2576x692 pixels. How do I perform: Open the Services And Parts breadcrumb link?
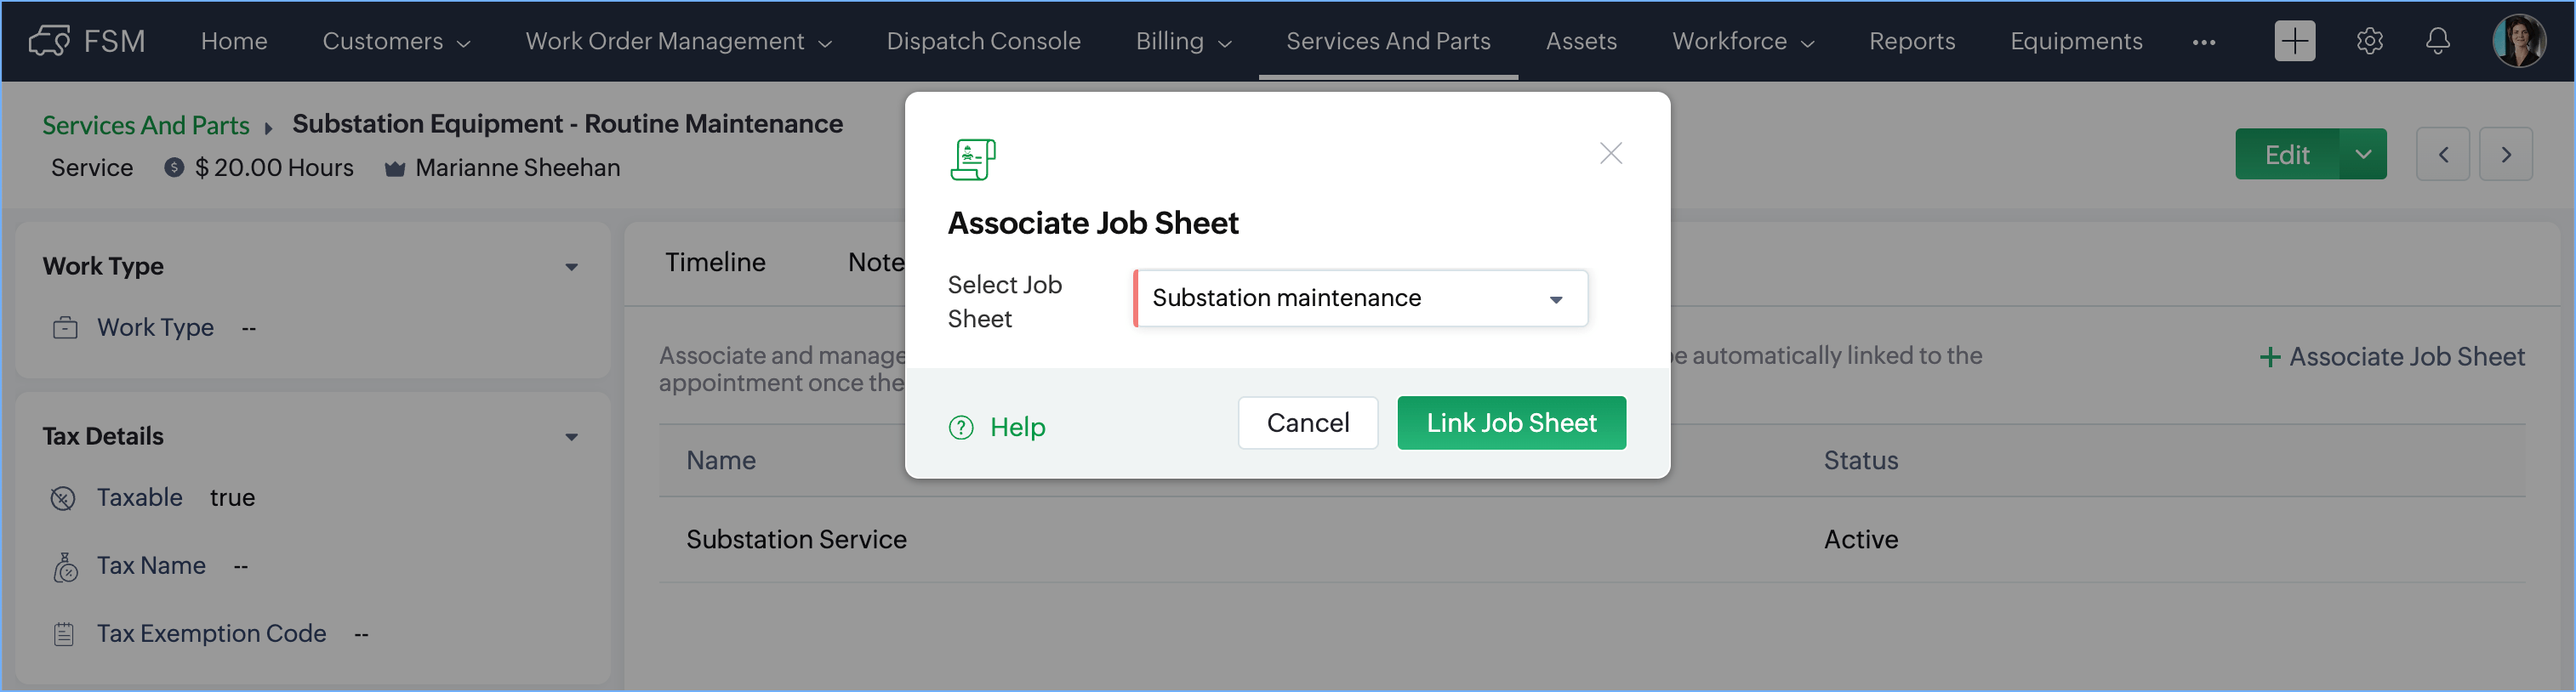tap(146, 125)
